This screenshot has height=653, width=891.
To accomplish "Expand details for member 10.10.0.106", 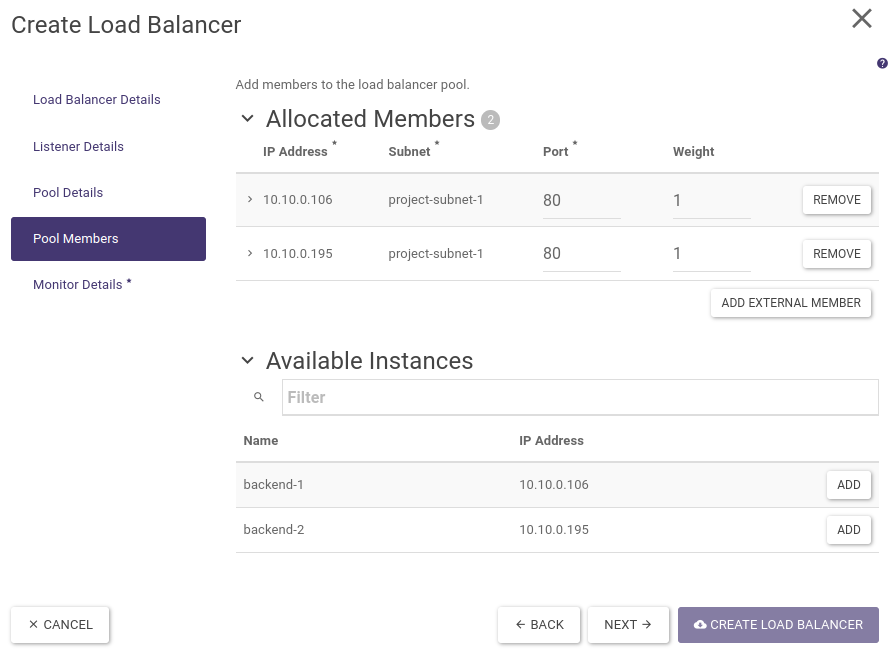I will pyautogui.click(x=250, y=200).
